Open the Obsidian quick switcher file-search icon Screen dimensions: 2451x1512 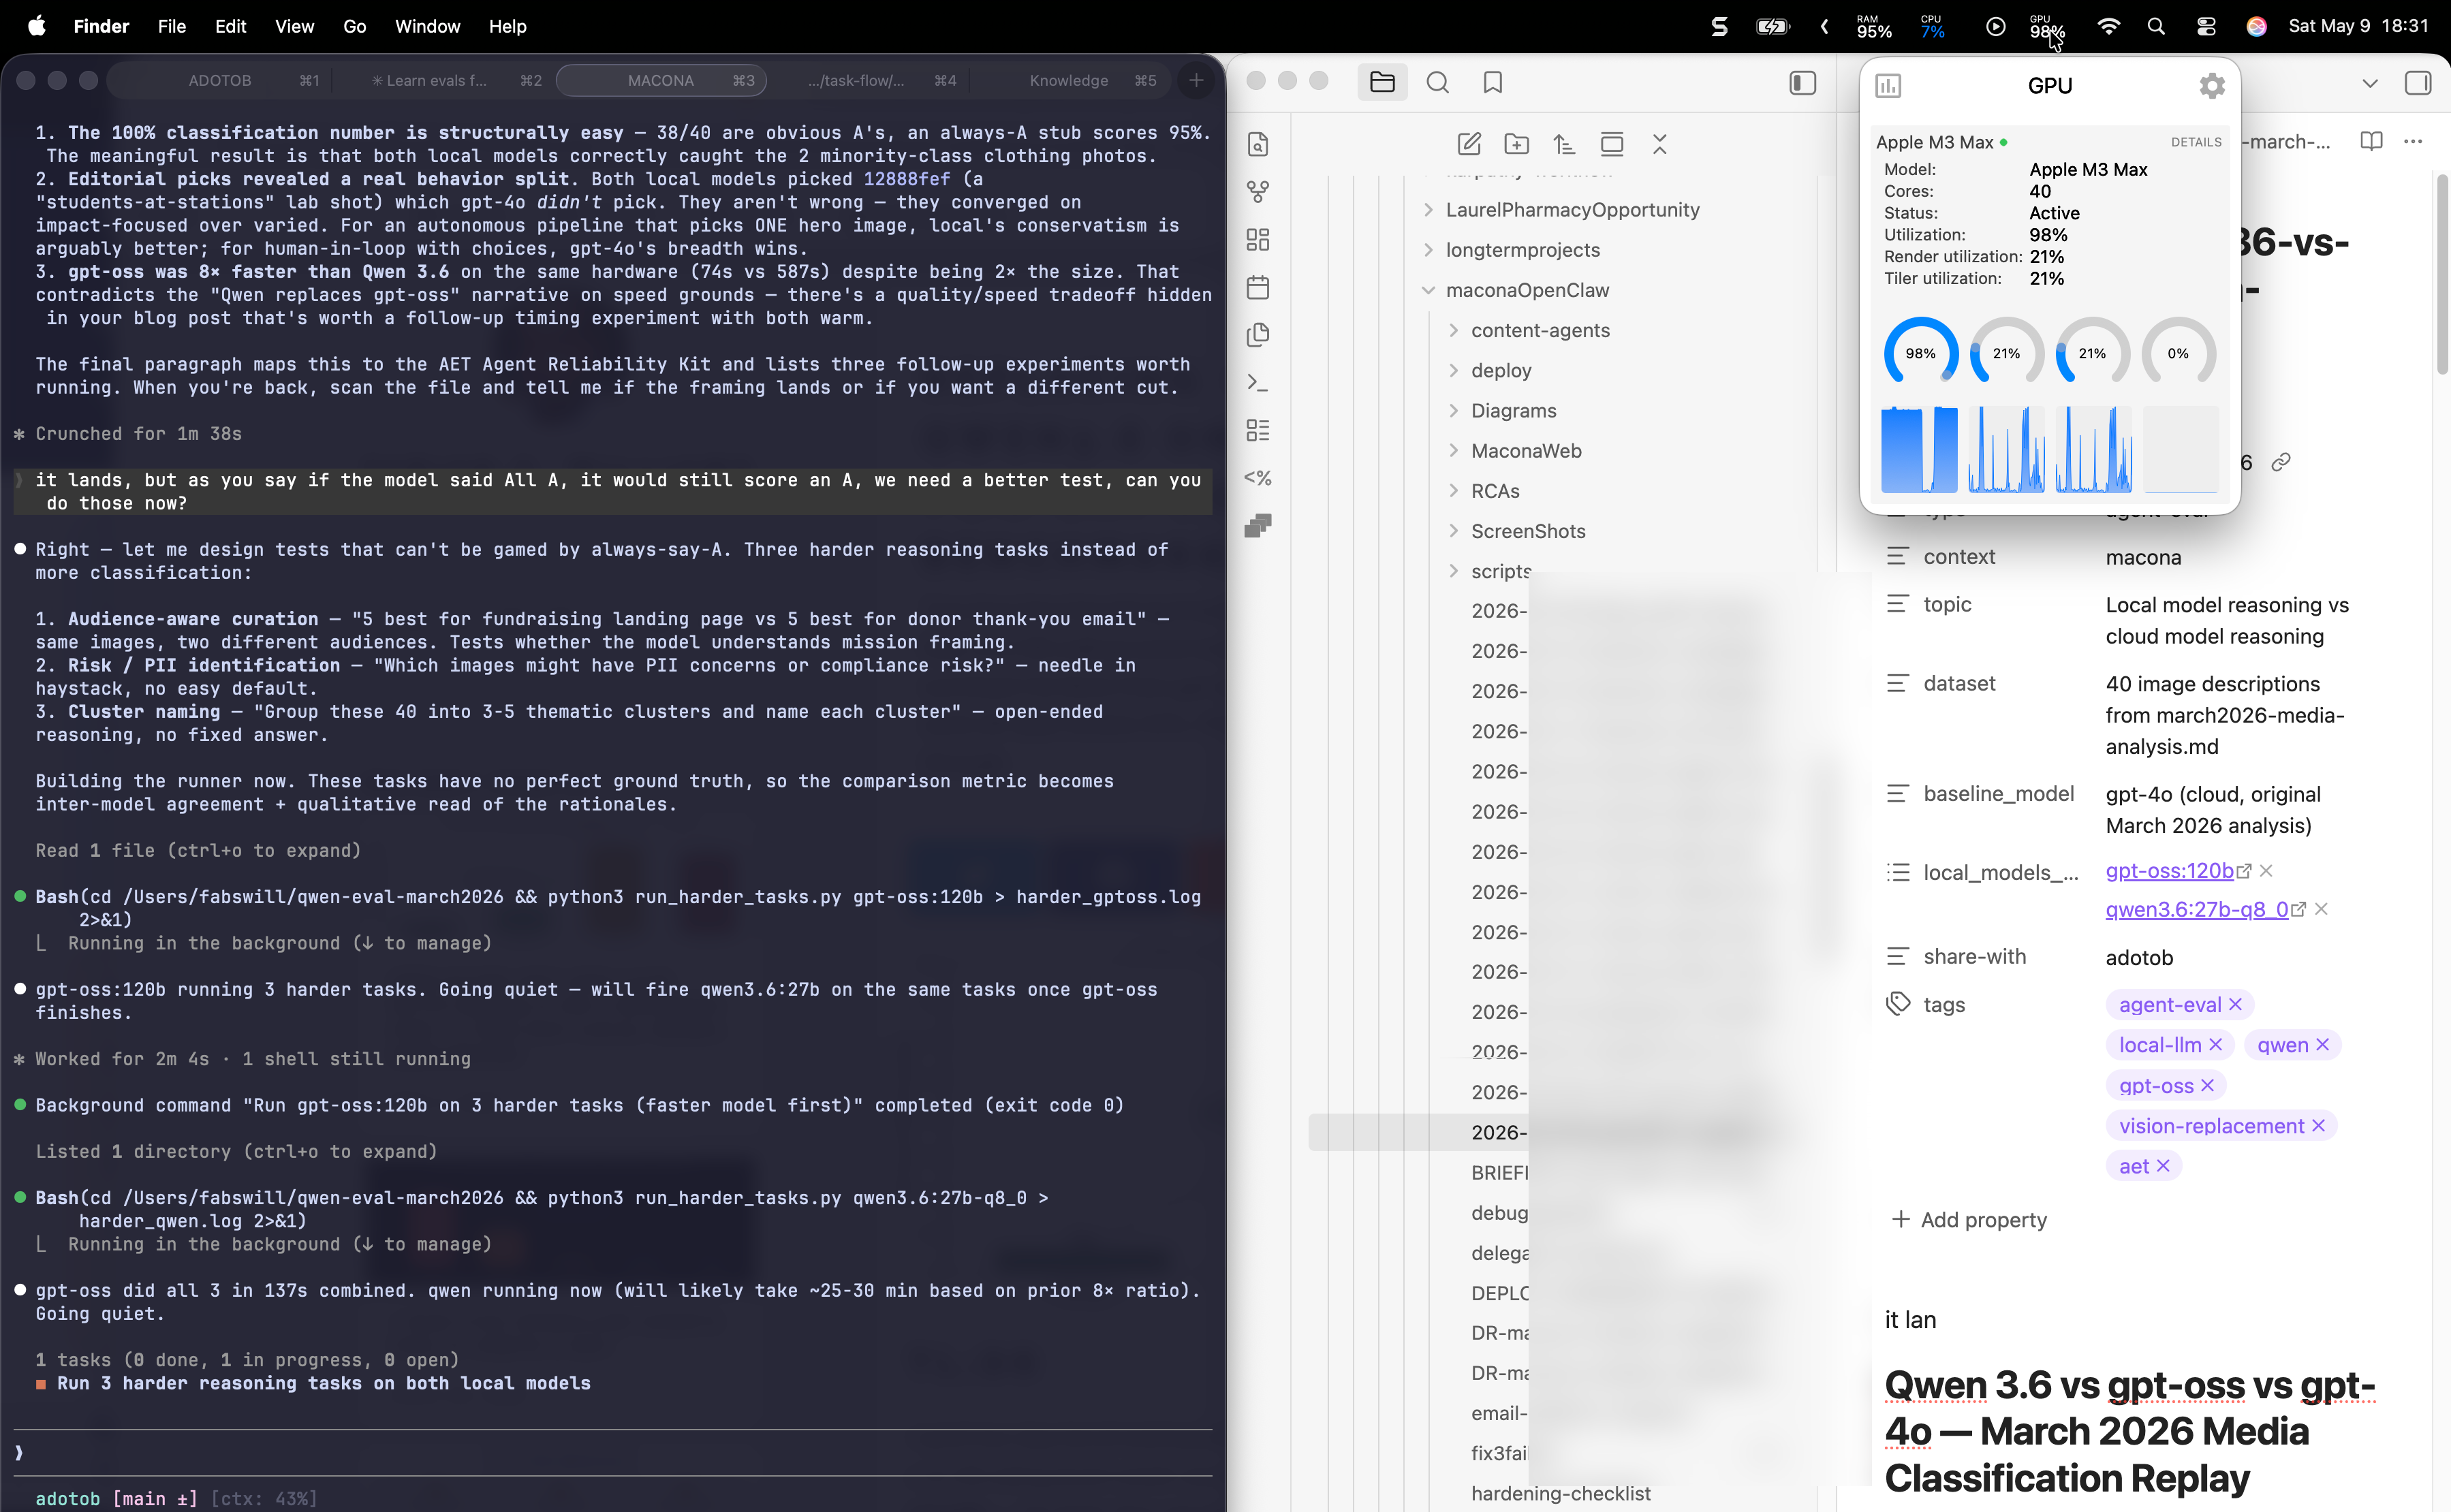(1258, 144)
